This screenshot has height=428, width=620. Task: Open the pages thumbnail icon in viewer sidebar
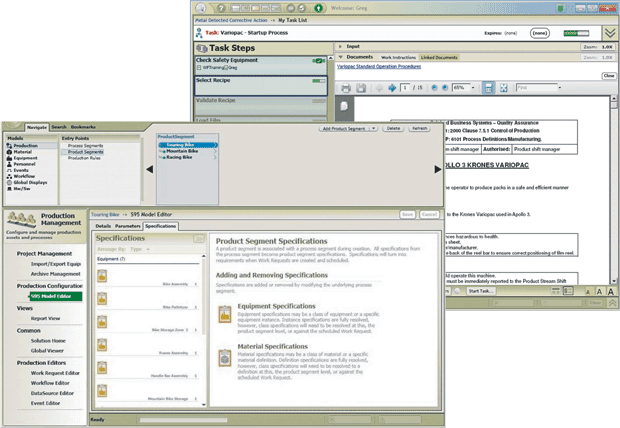click(x=344, y=106)
